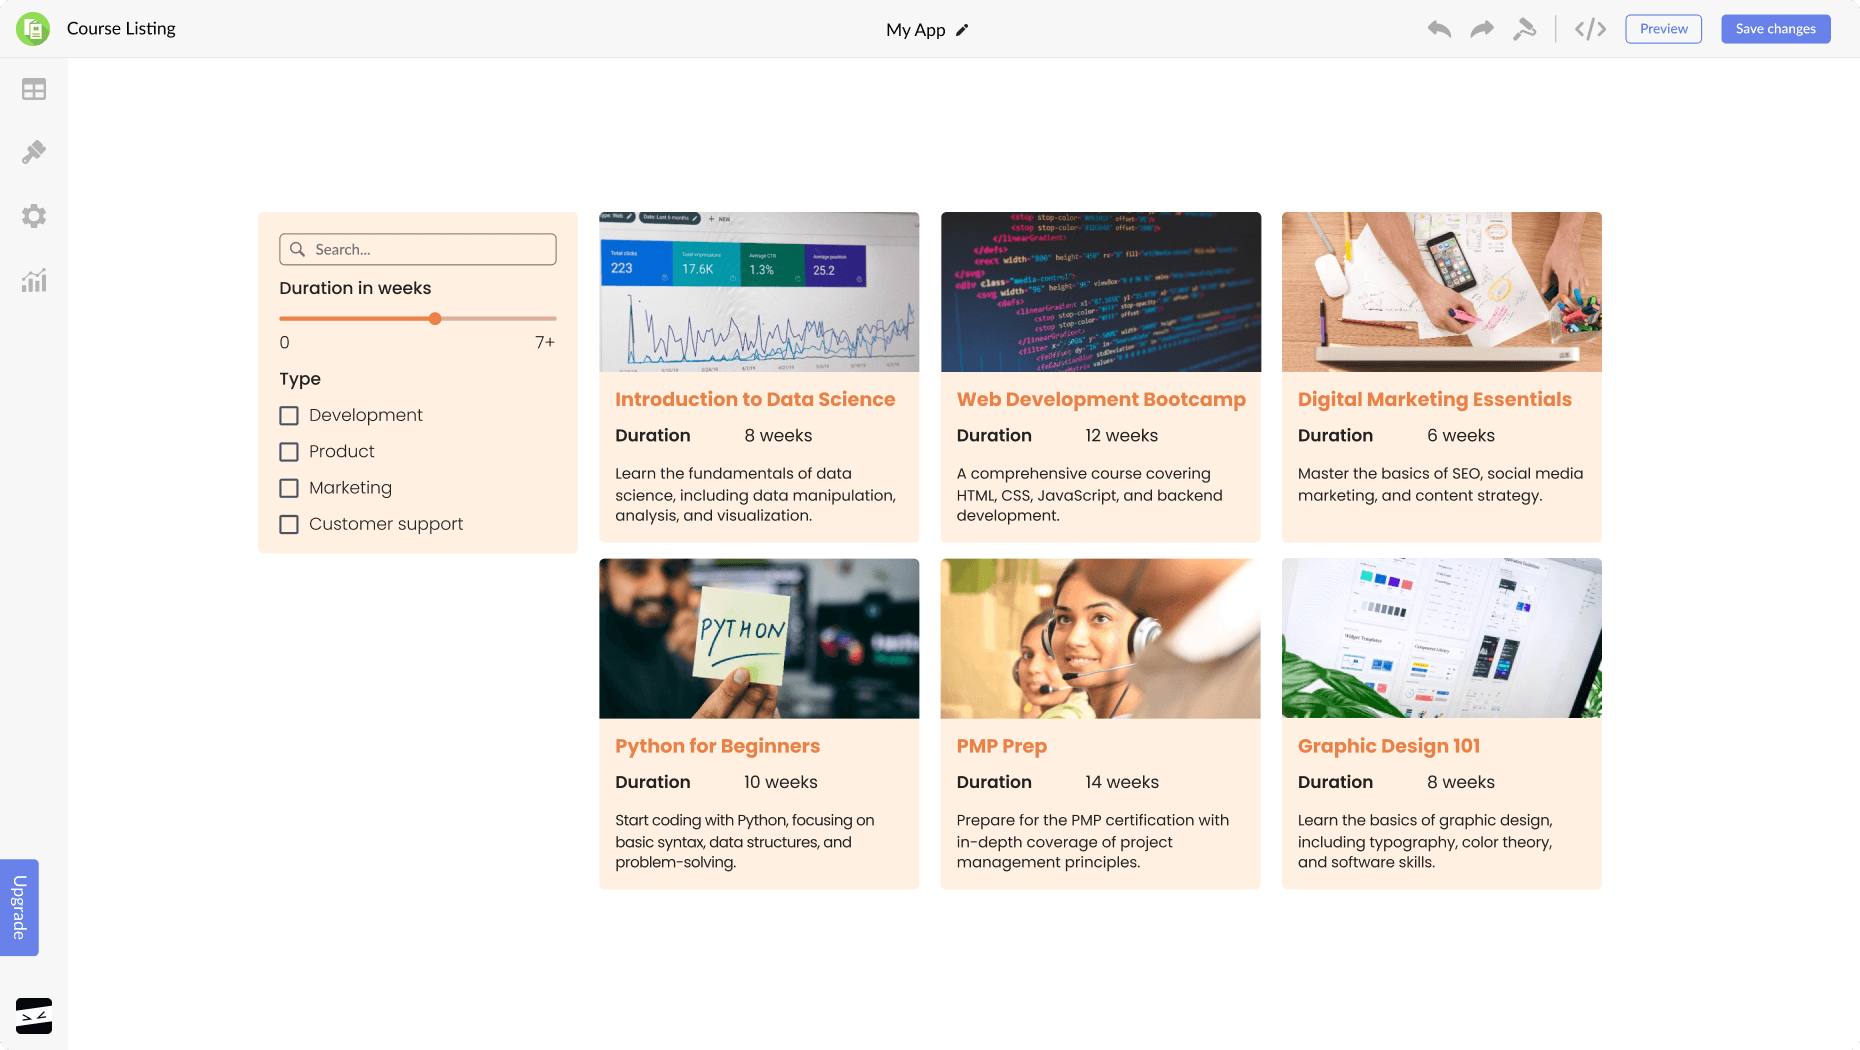Image resolution: width=1860 pixels, height=1050 pixels.
Task: Click the green app logo top left
Action: pos(33,28)
